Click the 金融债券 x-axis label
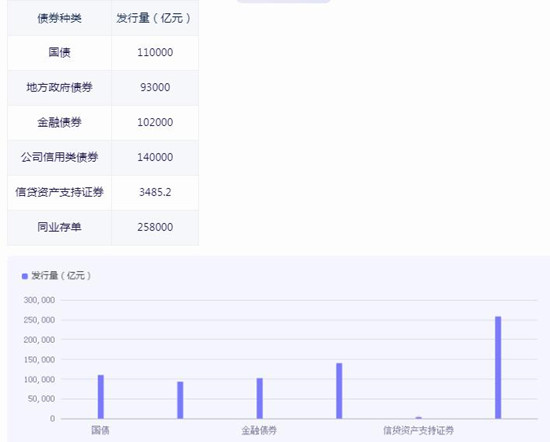 pyautogui.click(x=259, y=430)
